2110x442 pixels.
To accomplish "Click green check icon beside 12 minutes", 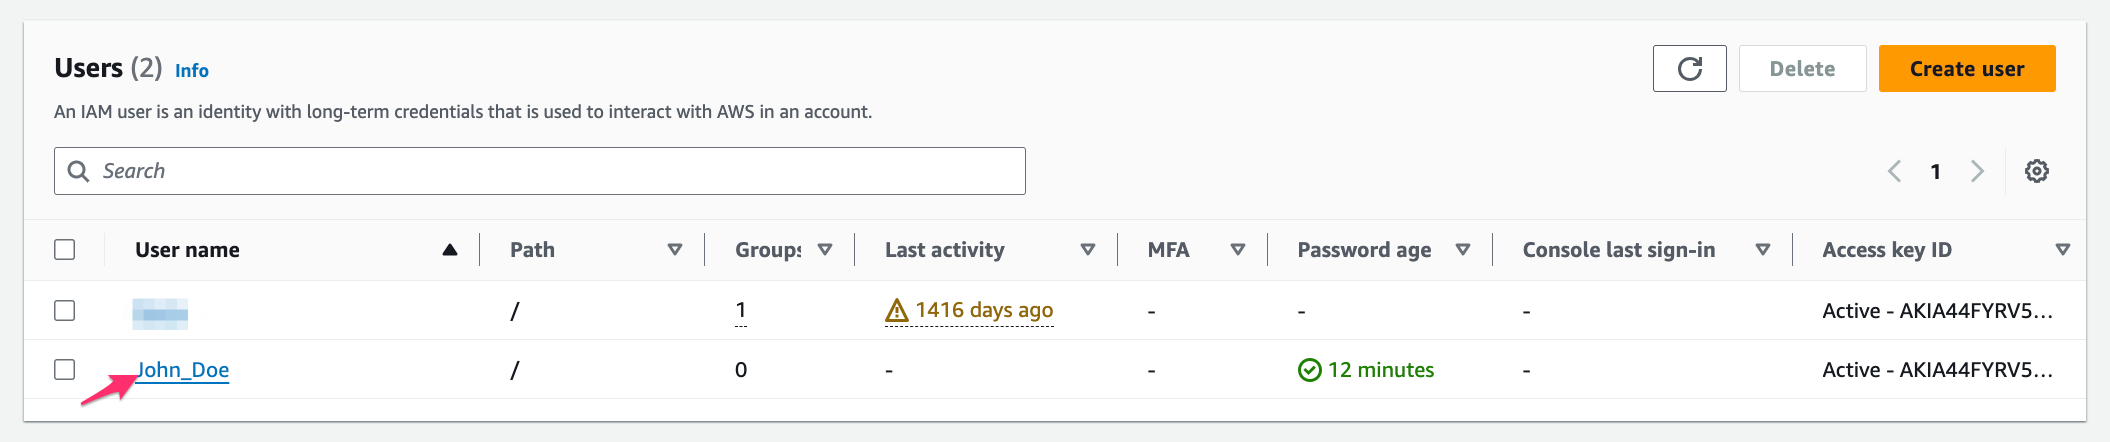I will coord(1309,370).
